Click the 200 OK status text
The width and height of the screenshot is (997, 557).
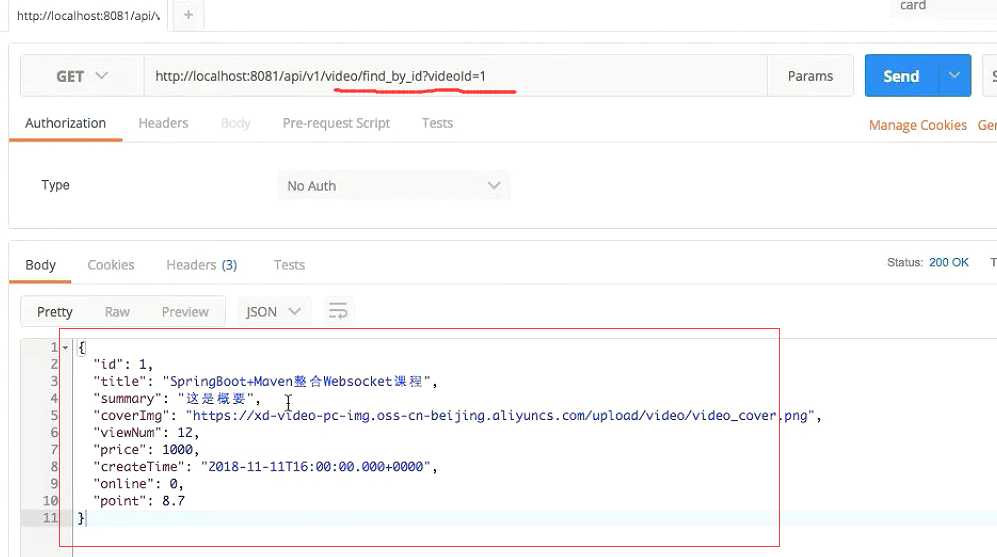(949, 263)
